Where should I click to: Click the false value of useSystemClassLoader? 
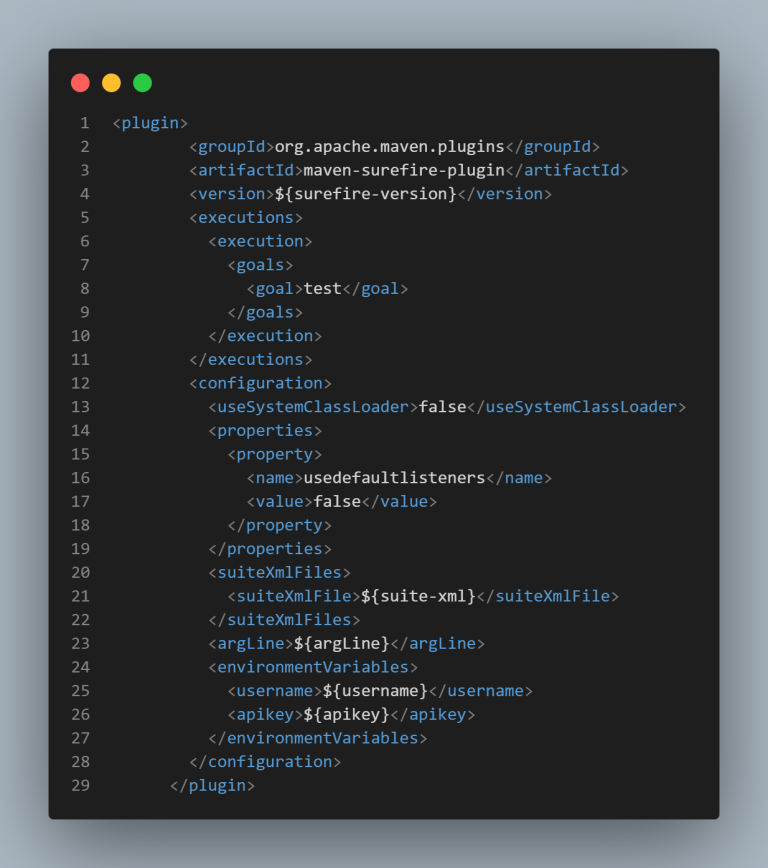click(x=442, y=407)
